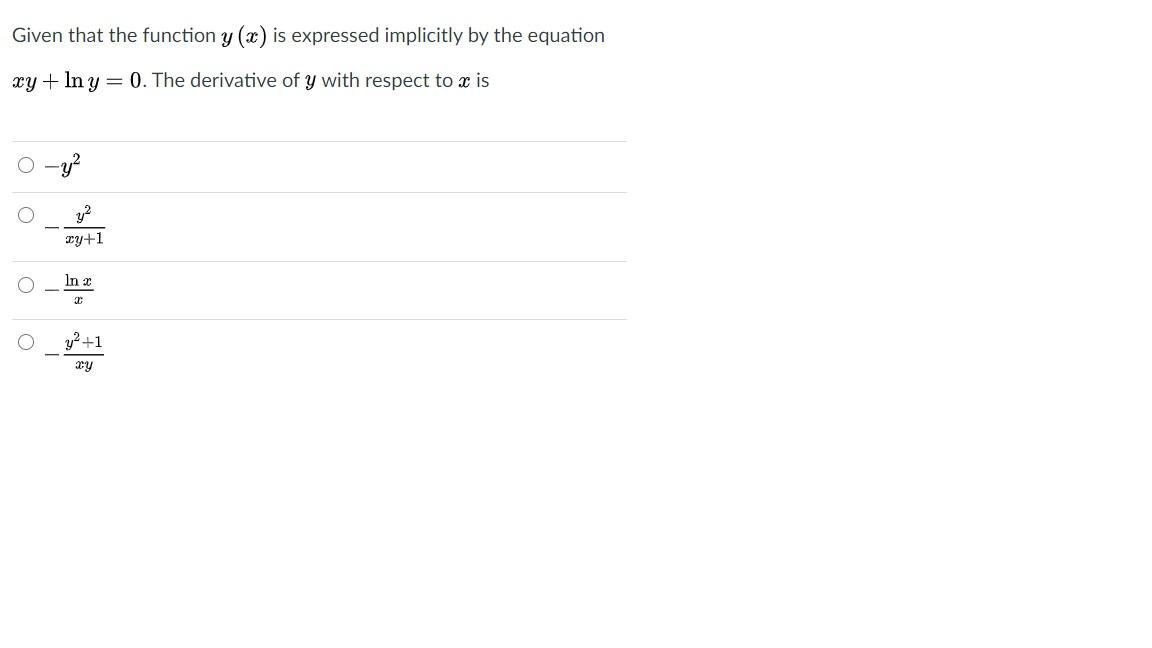Pick the radio button beside −ln x / x
Image resolution: width=1152 pixels, height=648 pixels.
coord(25,284)
